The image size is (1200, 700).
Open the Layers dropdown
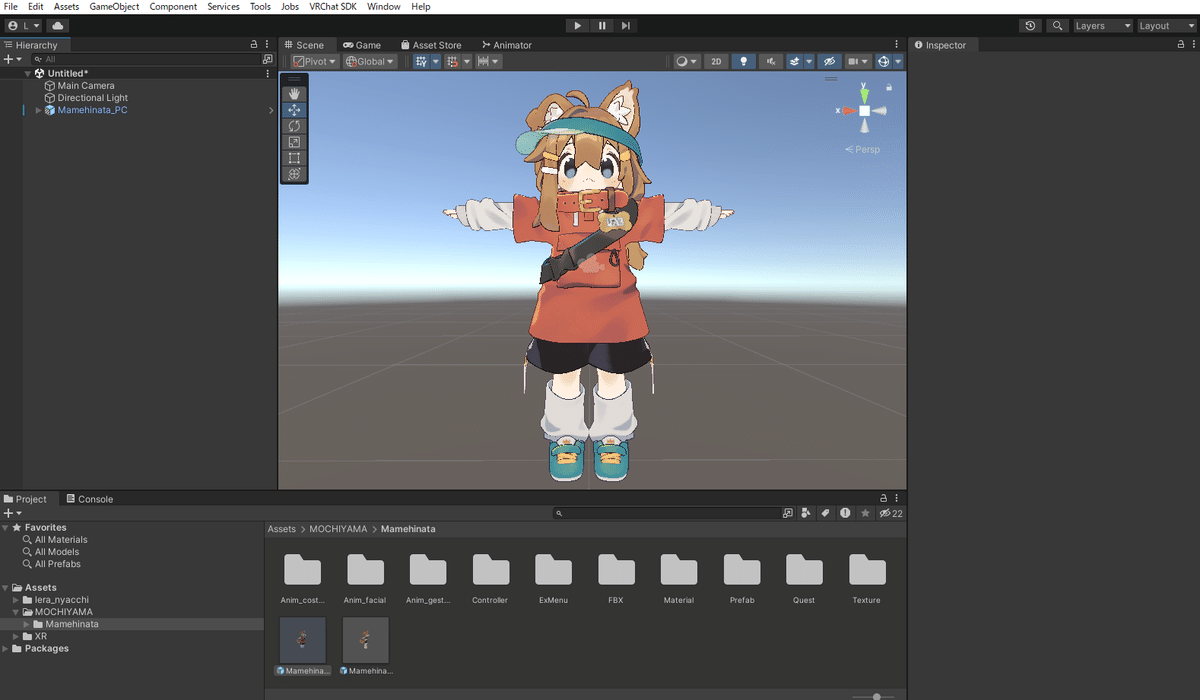(x=1102, y=26)
